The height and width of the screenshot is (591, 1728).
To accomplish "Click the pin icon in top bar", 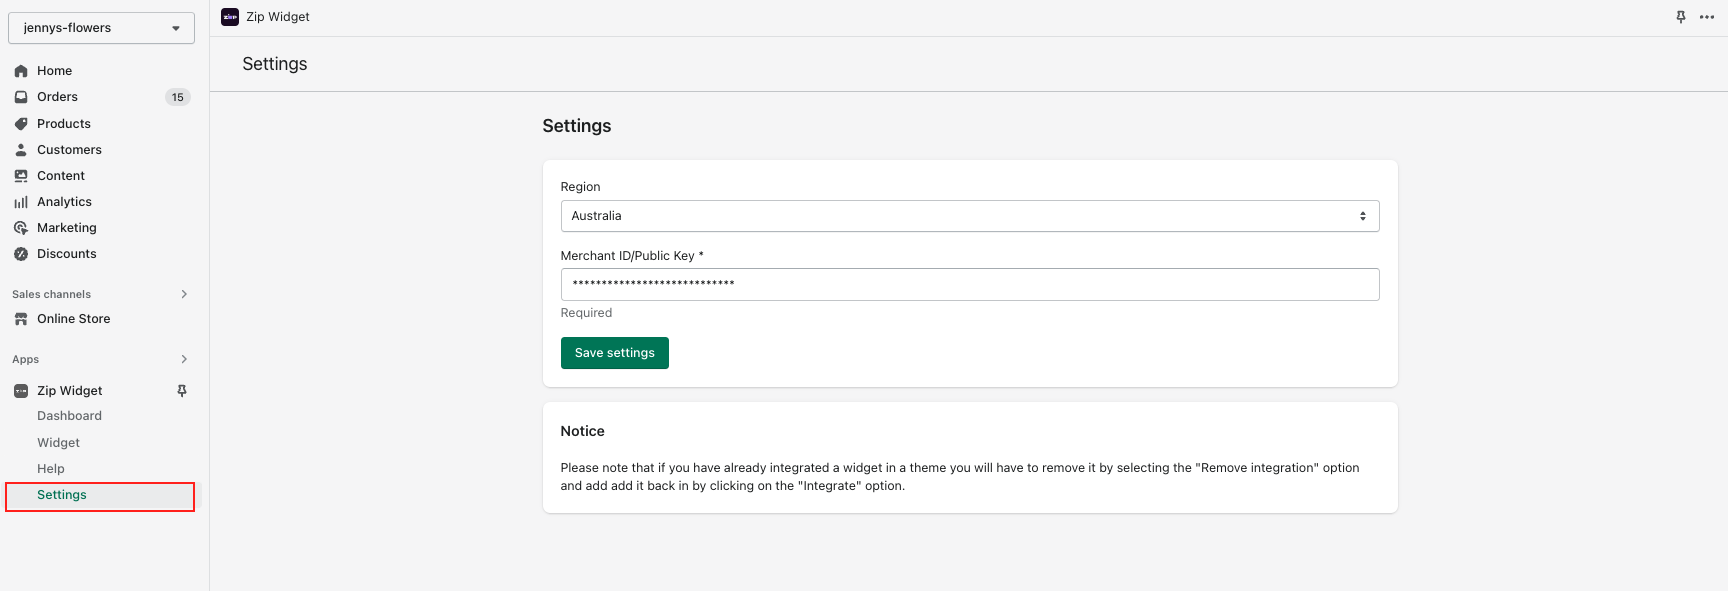I will pyautogui.click(x=1681, y=17).
